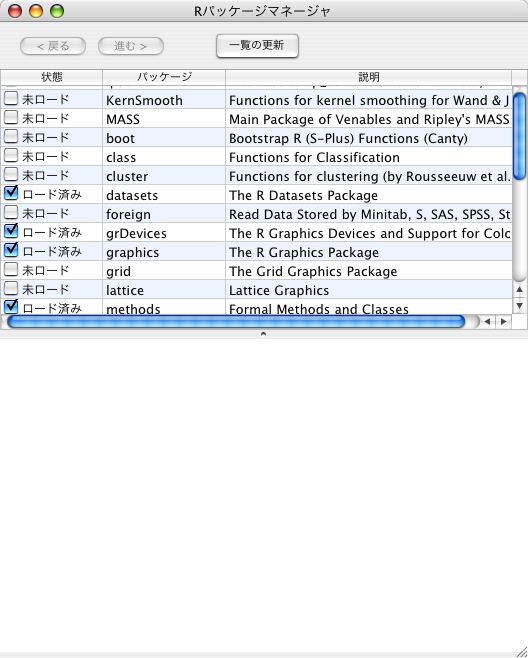Click the yellow minimize window button
Viewport: 528px width, 658px height.
click(x=36, y=11)
